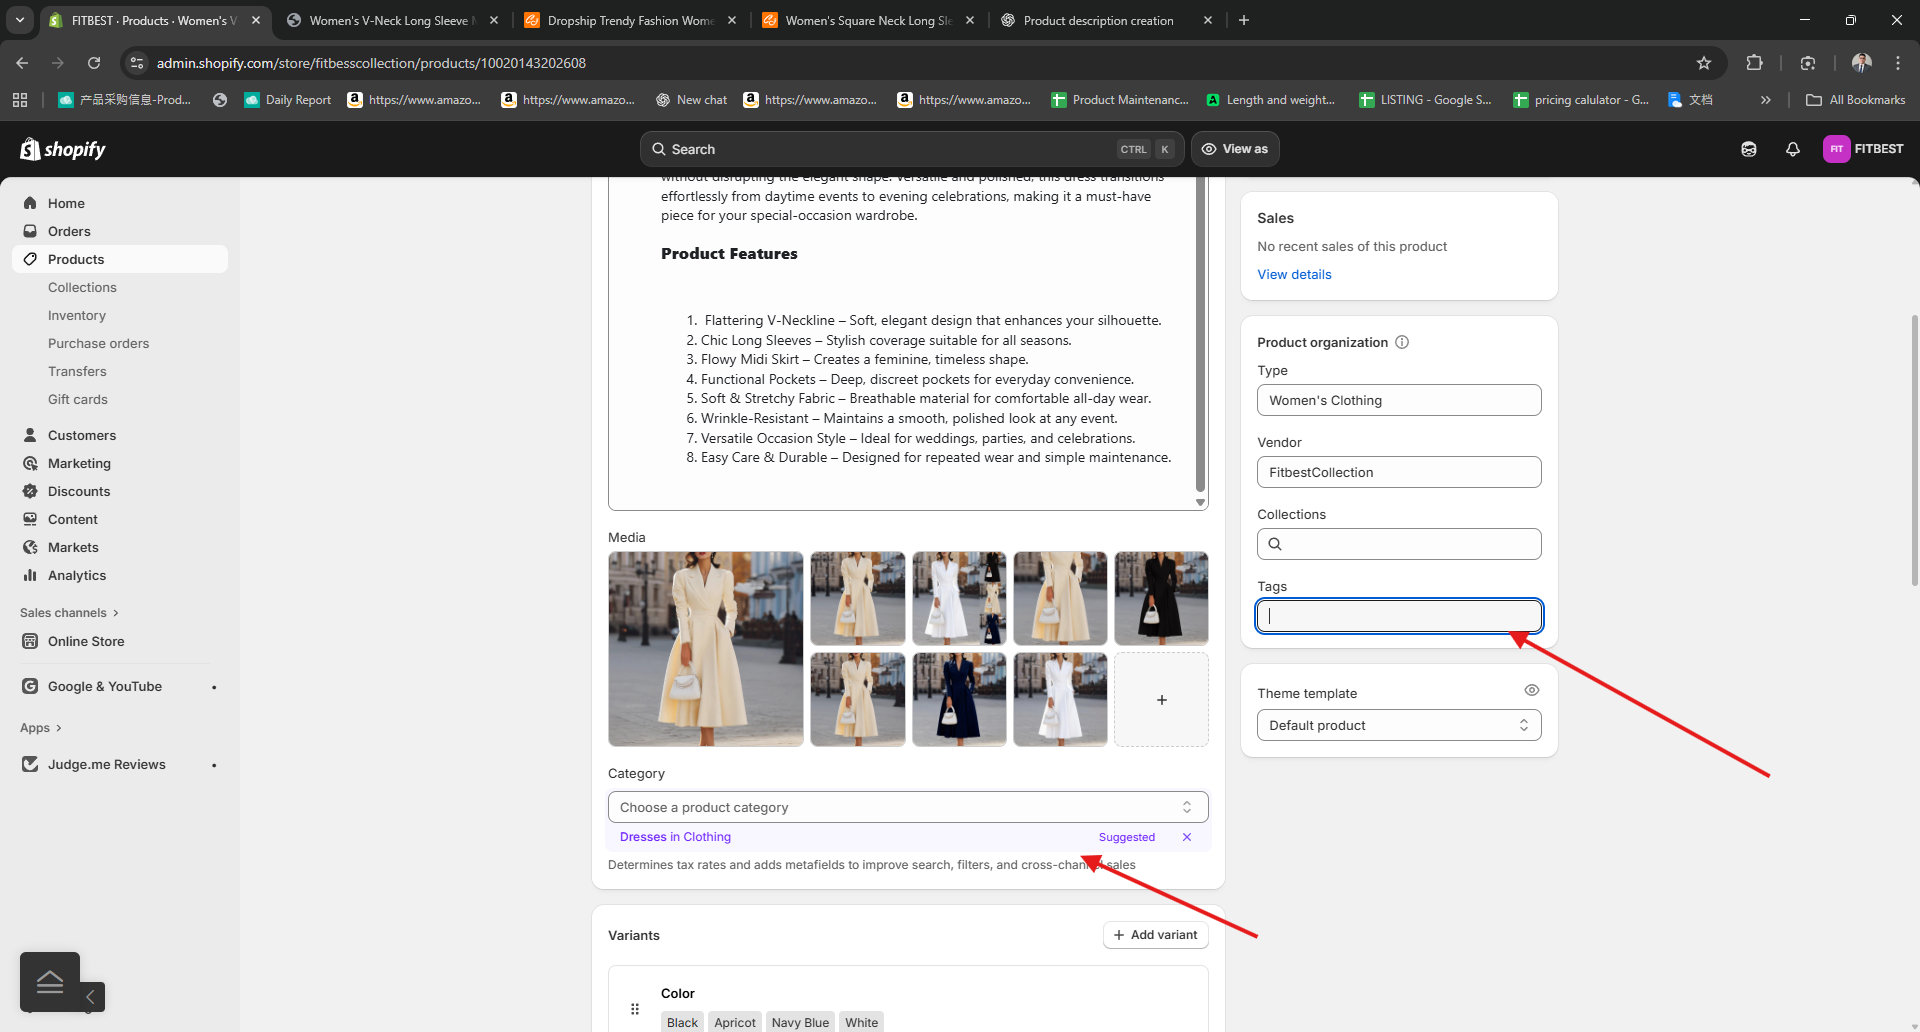The width and height of the screenshot is (1920, 1032).
Task: Open the browser extensions icon
Action: coord(1754,63)
